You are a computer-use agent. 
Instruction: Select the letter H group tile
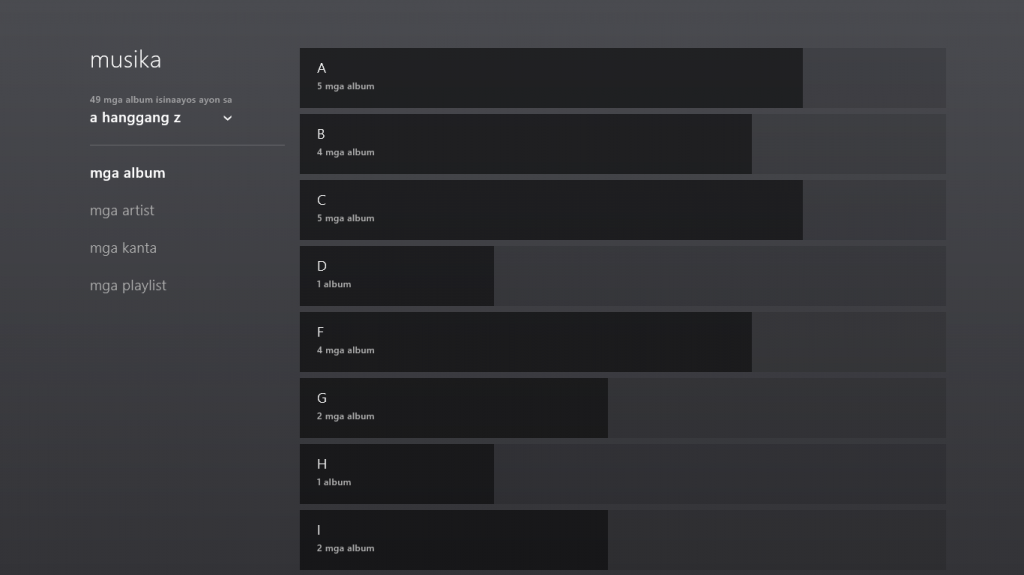[x=396, y=474]
